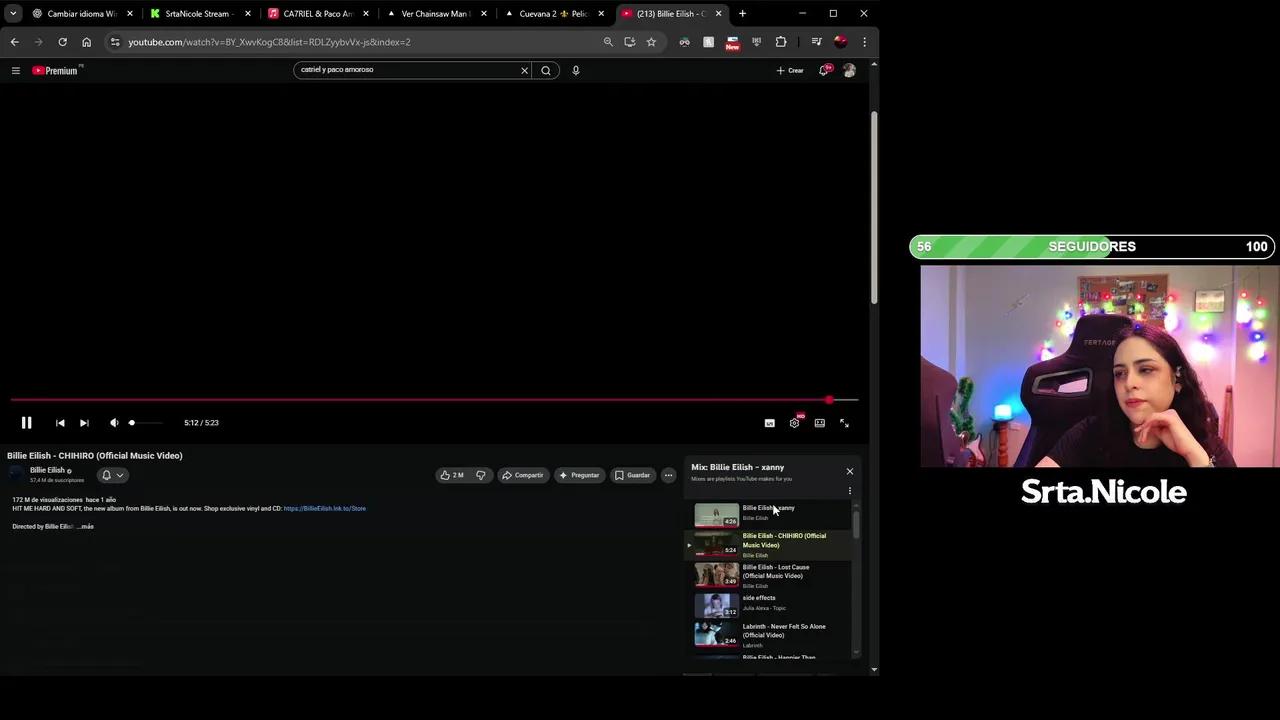
Task: Mute the video using the speaker icon
Action: 114,423
